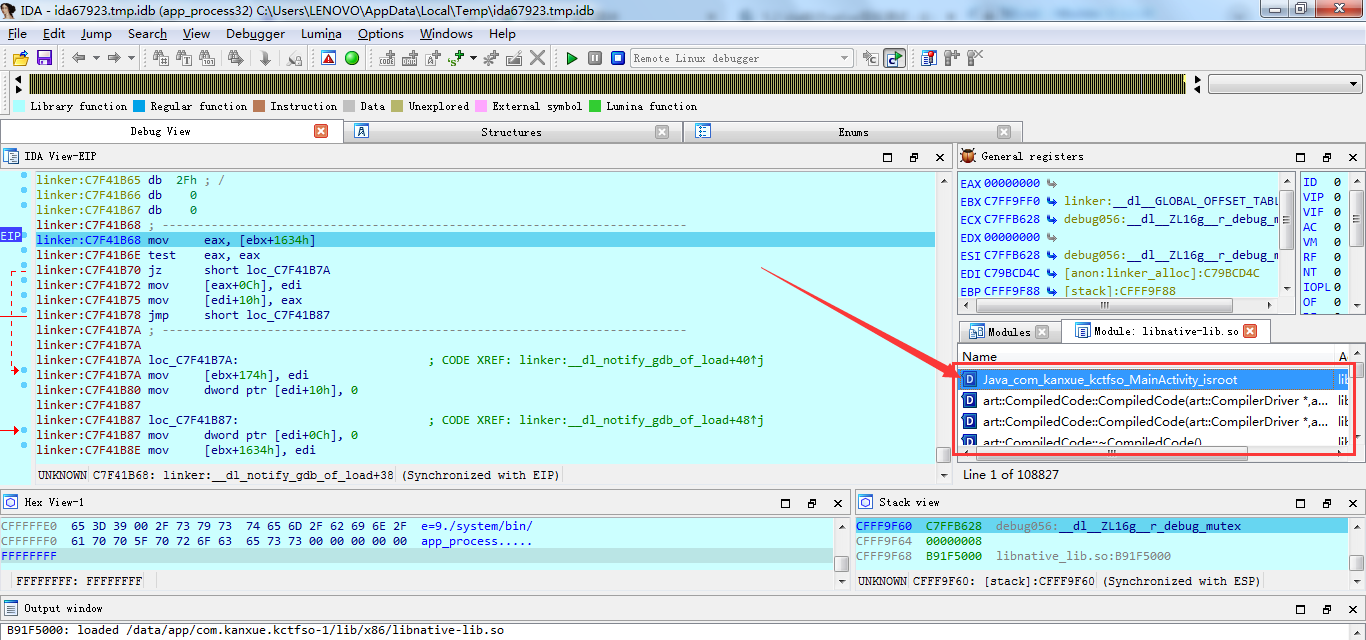1366x640 pixels.
Task: Open the forward-navigation history dropdown arrow
Action: (131, 58)
